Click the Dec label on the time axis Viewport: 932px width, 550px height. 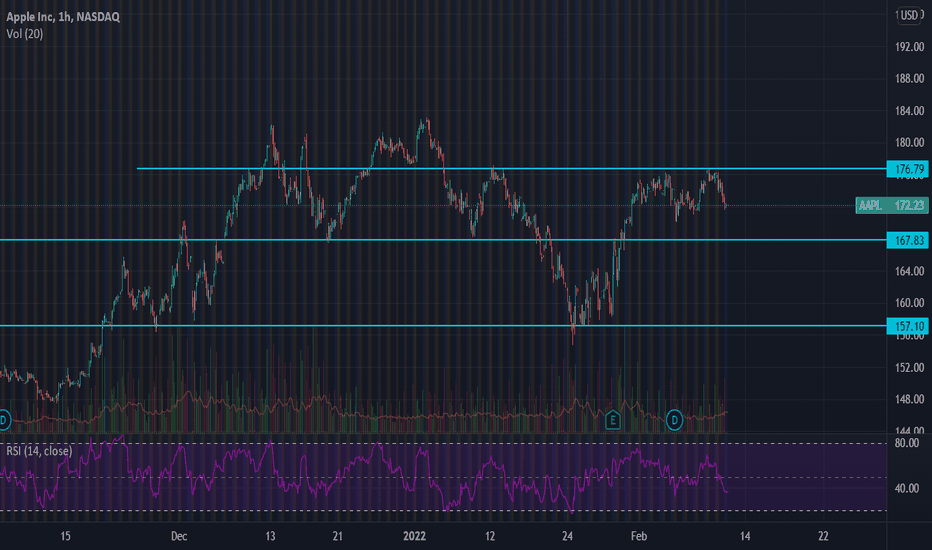179,536
